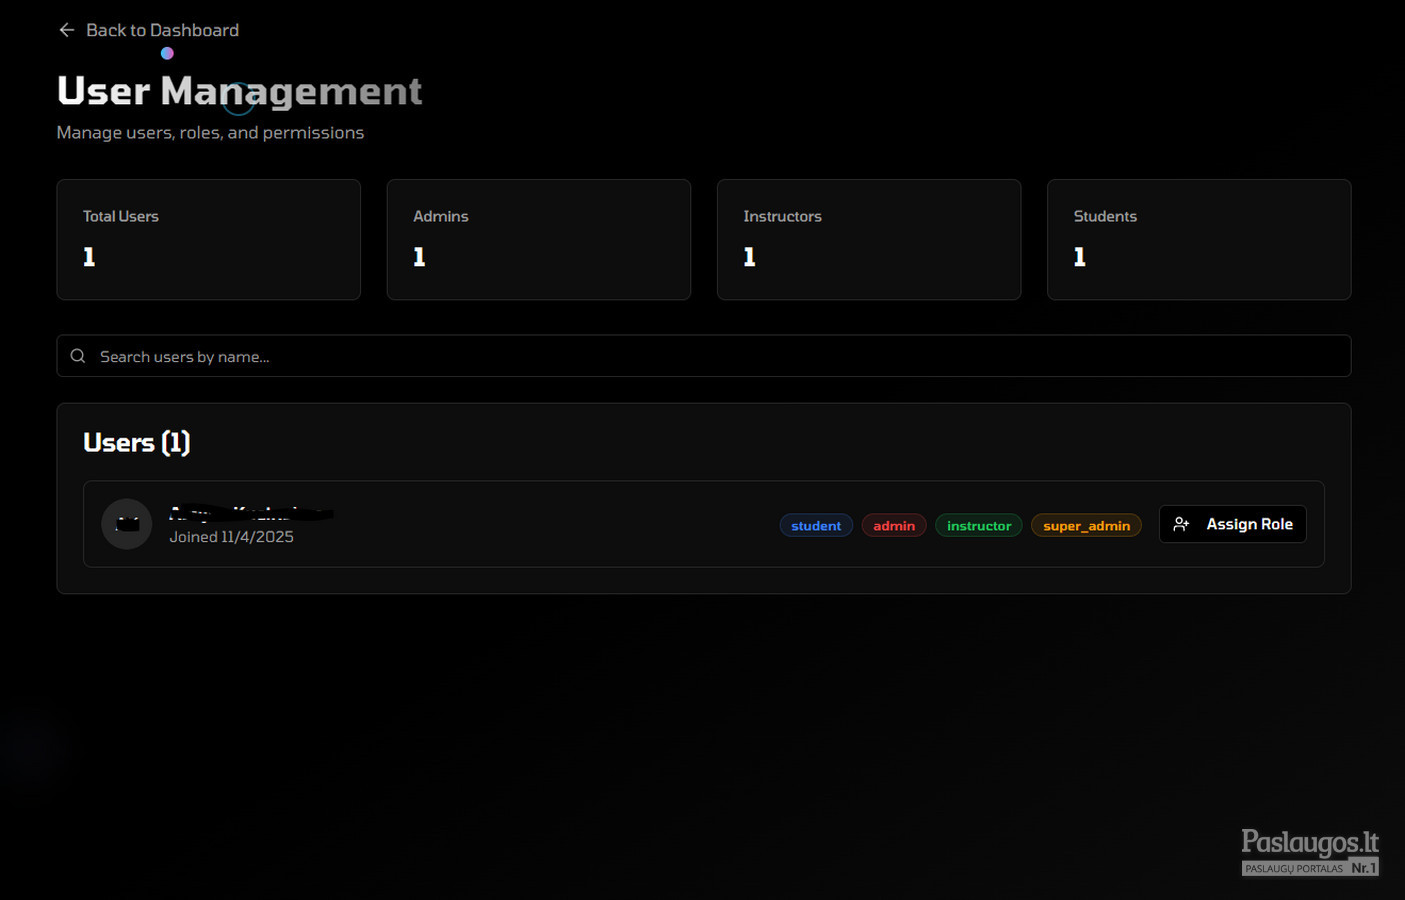The width and height of the screenshot is (1405, 900).
Task: Open the Students stat card
Action: tap(1199, 240)
